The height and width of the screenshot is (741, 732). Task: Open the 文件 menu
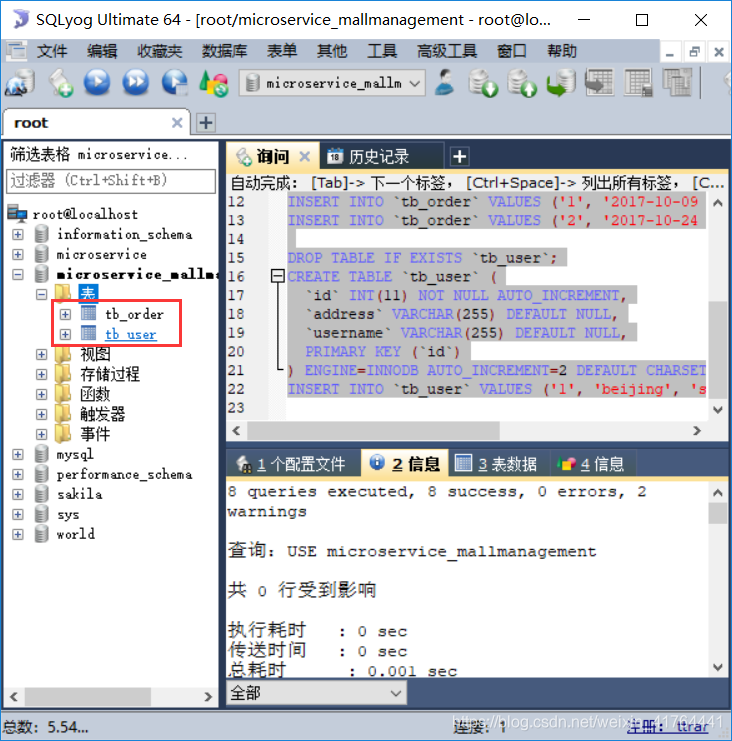point(52,51)
